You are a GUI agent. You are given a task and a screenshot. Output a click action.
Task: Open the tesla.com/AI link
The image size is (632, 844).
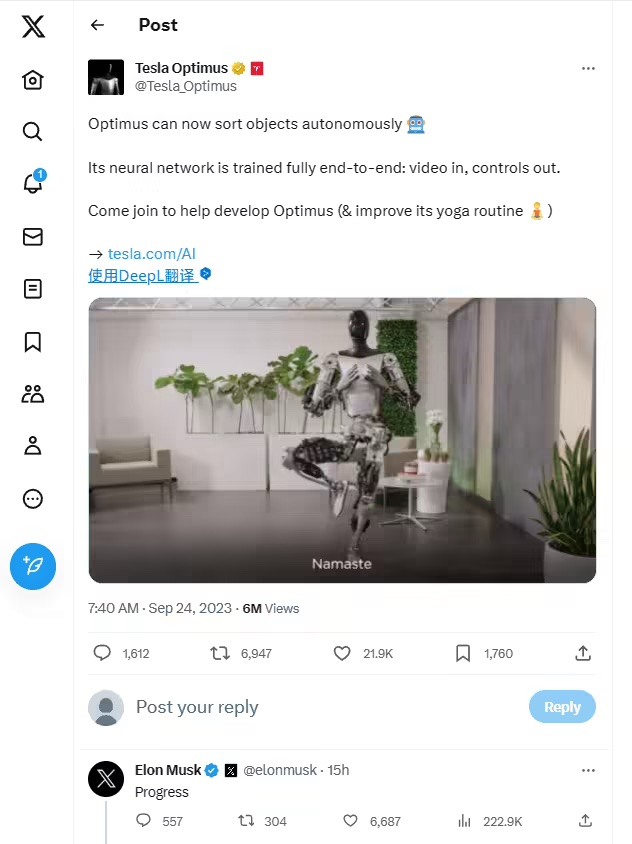point(152,254)
